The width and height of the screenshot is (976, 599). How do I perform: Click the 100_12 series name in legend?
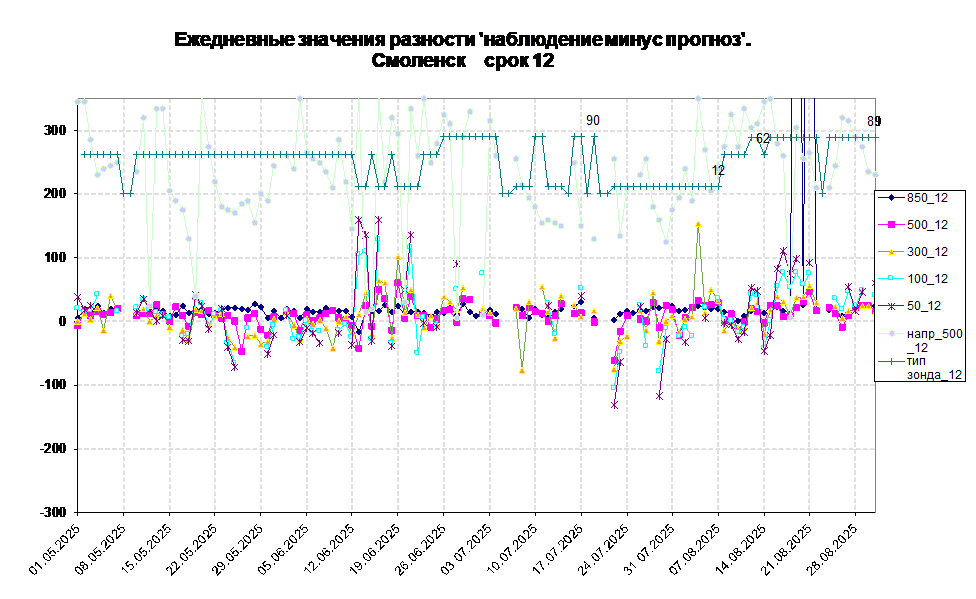927,279
